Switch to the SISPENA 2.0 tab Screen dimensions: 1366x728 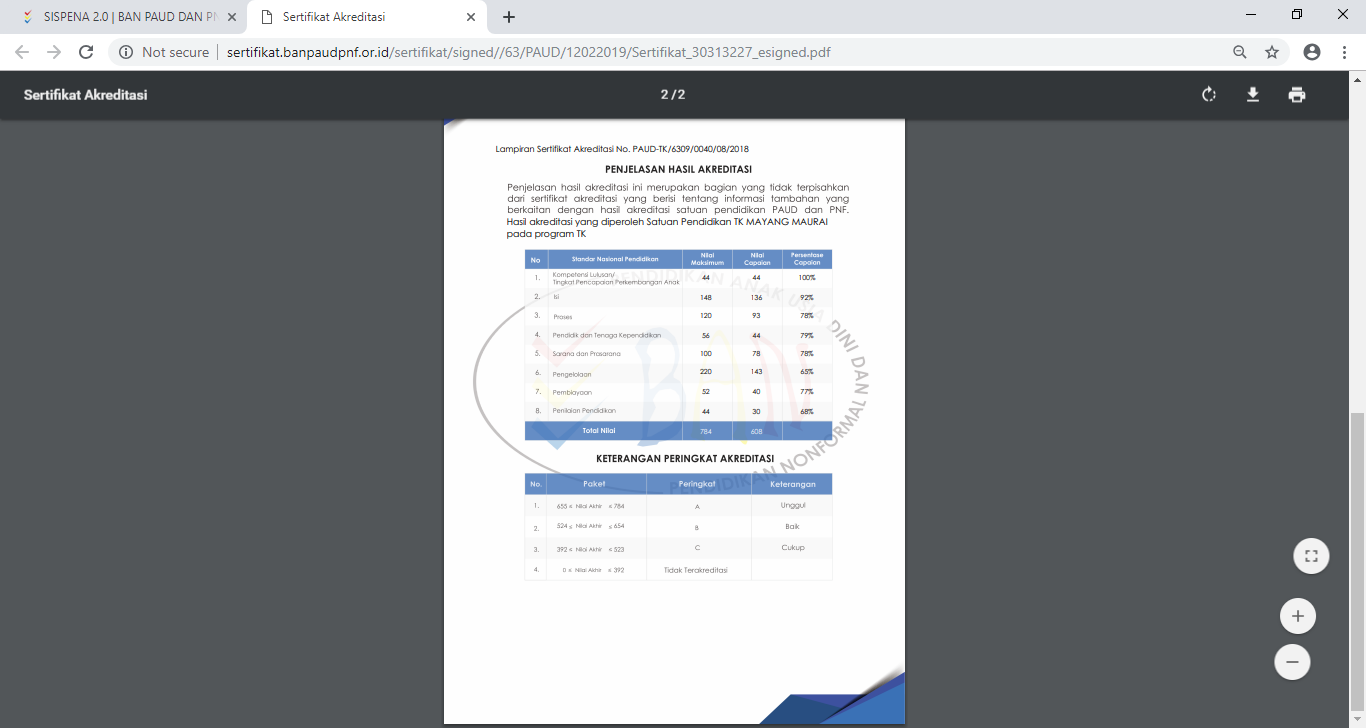pos(123,17)
